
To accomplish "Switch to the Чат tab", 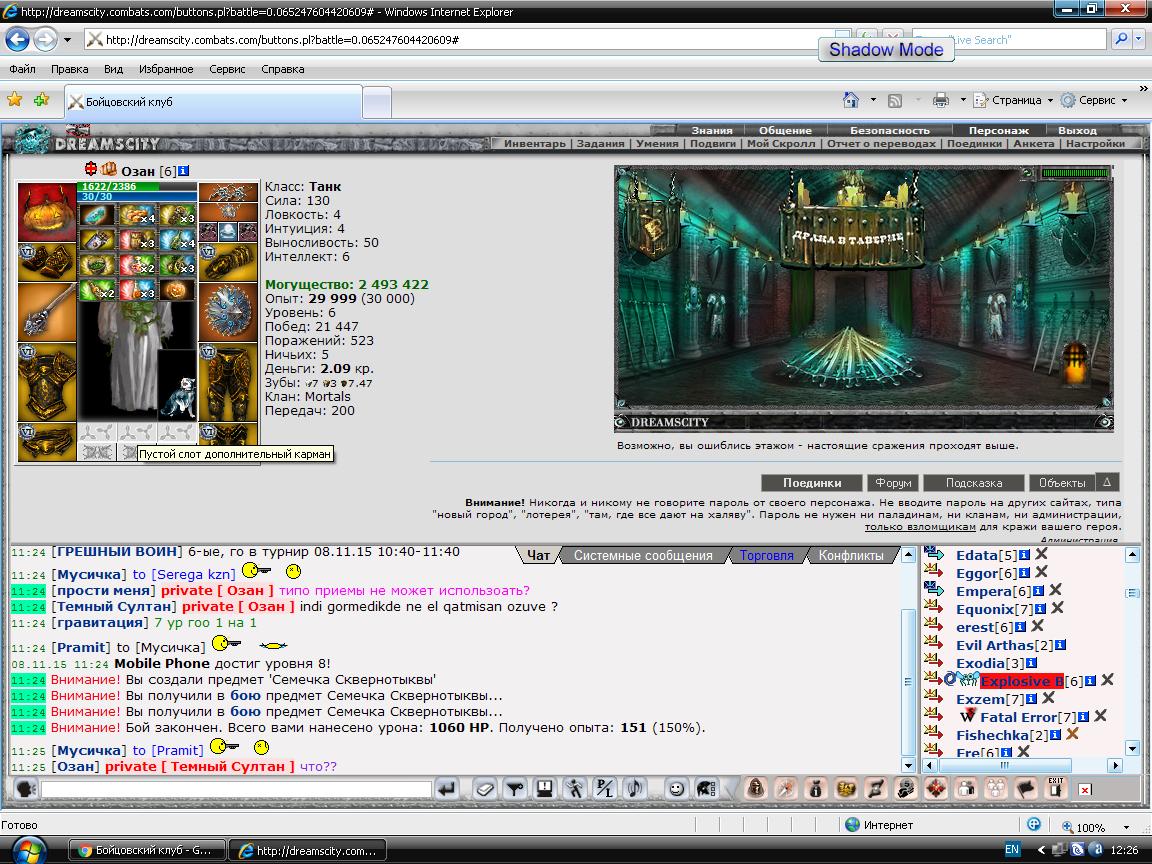I will [538, 555].
